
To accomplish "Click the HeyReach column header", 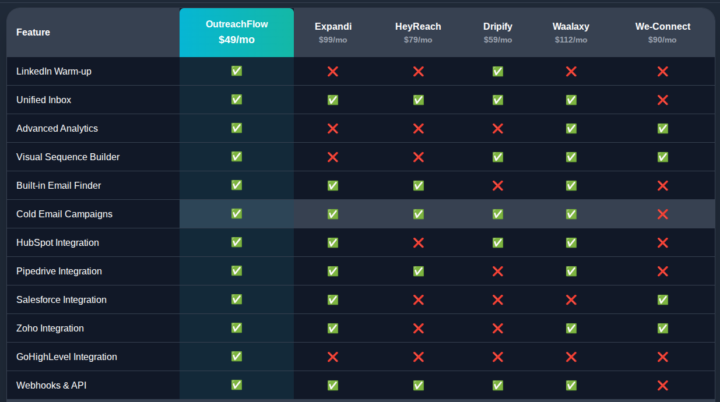I will pyautogui.click(x=418, y=32).
